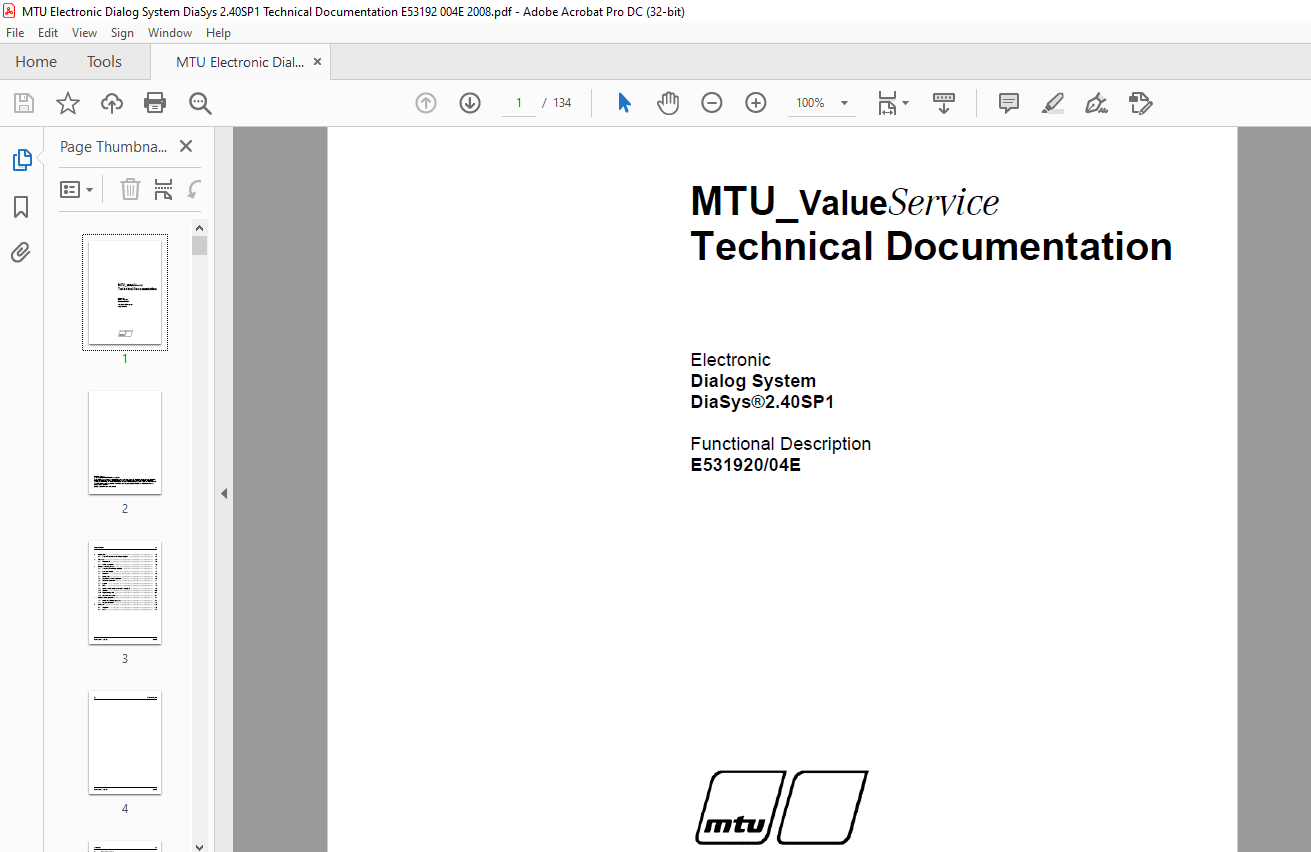
Task: Click the scrolling mode keyboard icon
Action: [x=944, y=103]
